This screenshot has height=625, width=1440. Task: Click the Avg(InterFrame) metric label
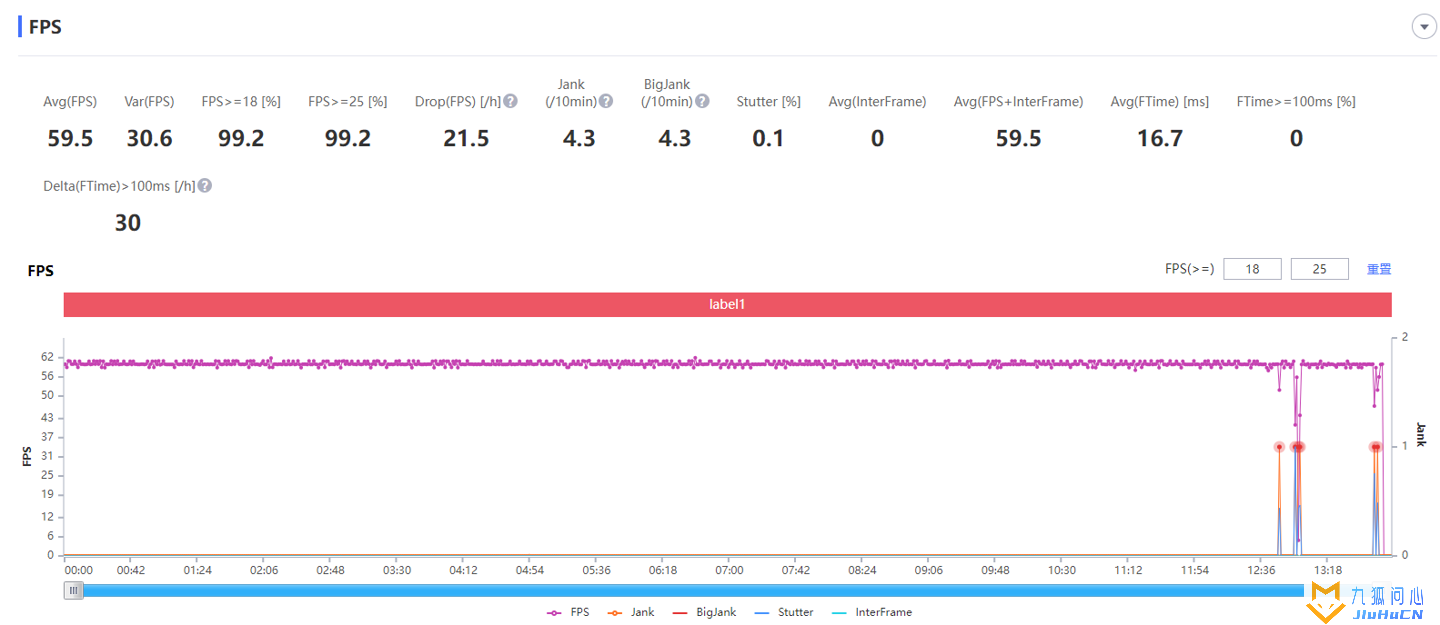[877, 101]
